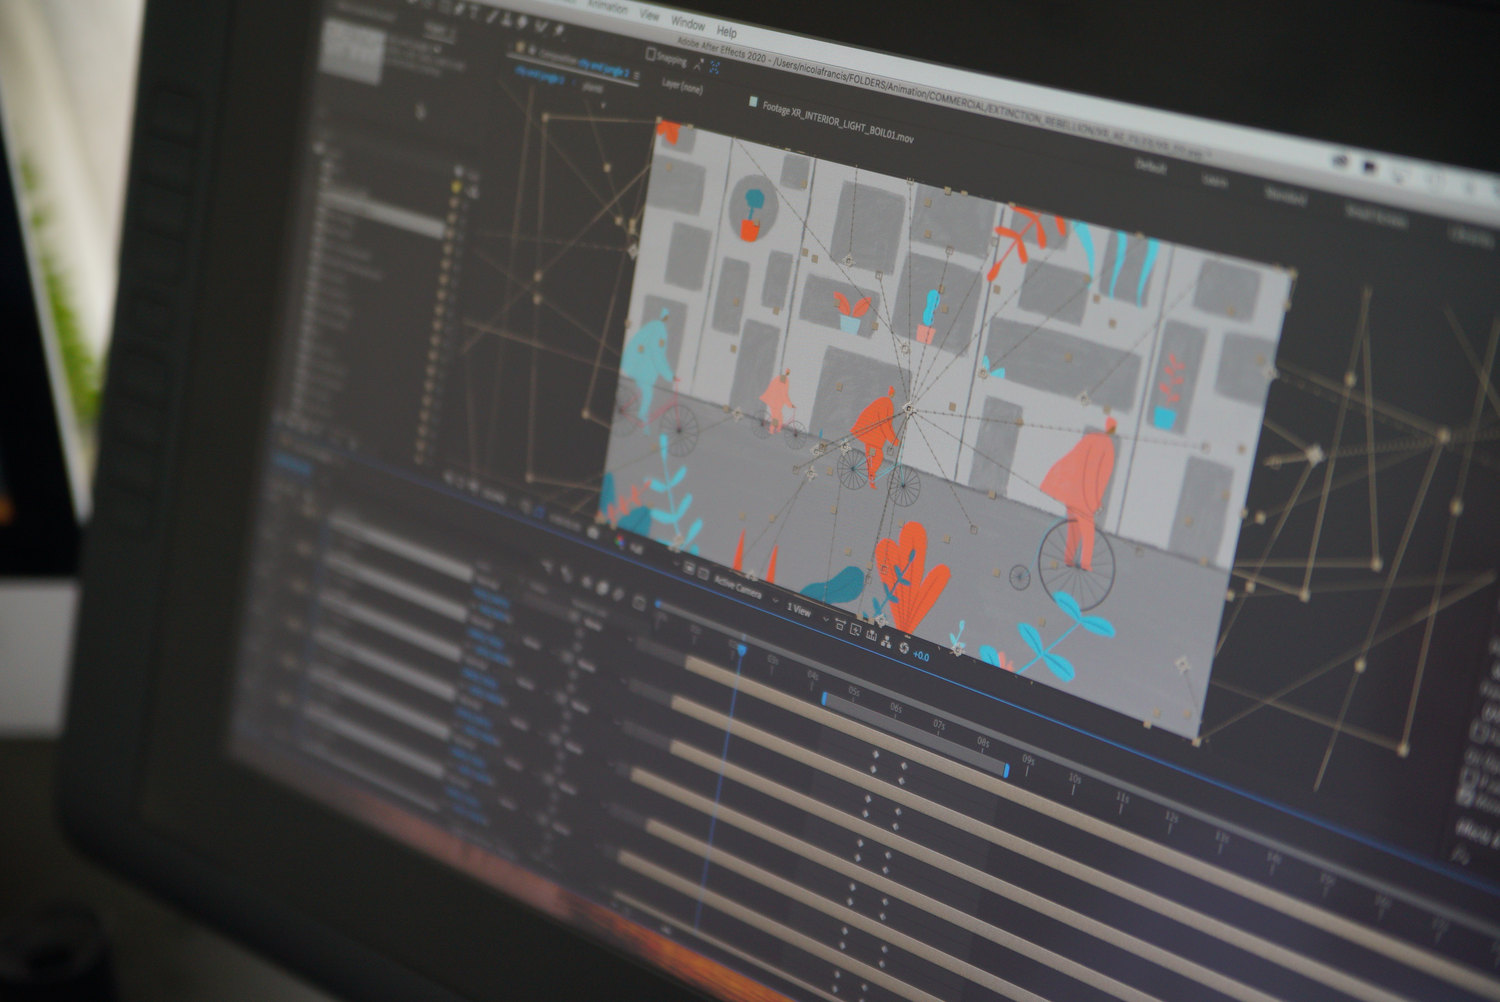Open the Composition panel menu icon
The height and width of the screenshot is (1002, 1500).
pos(636,75)
